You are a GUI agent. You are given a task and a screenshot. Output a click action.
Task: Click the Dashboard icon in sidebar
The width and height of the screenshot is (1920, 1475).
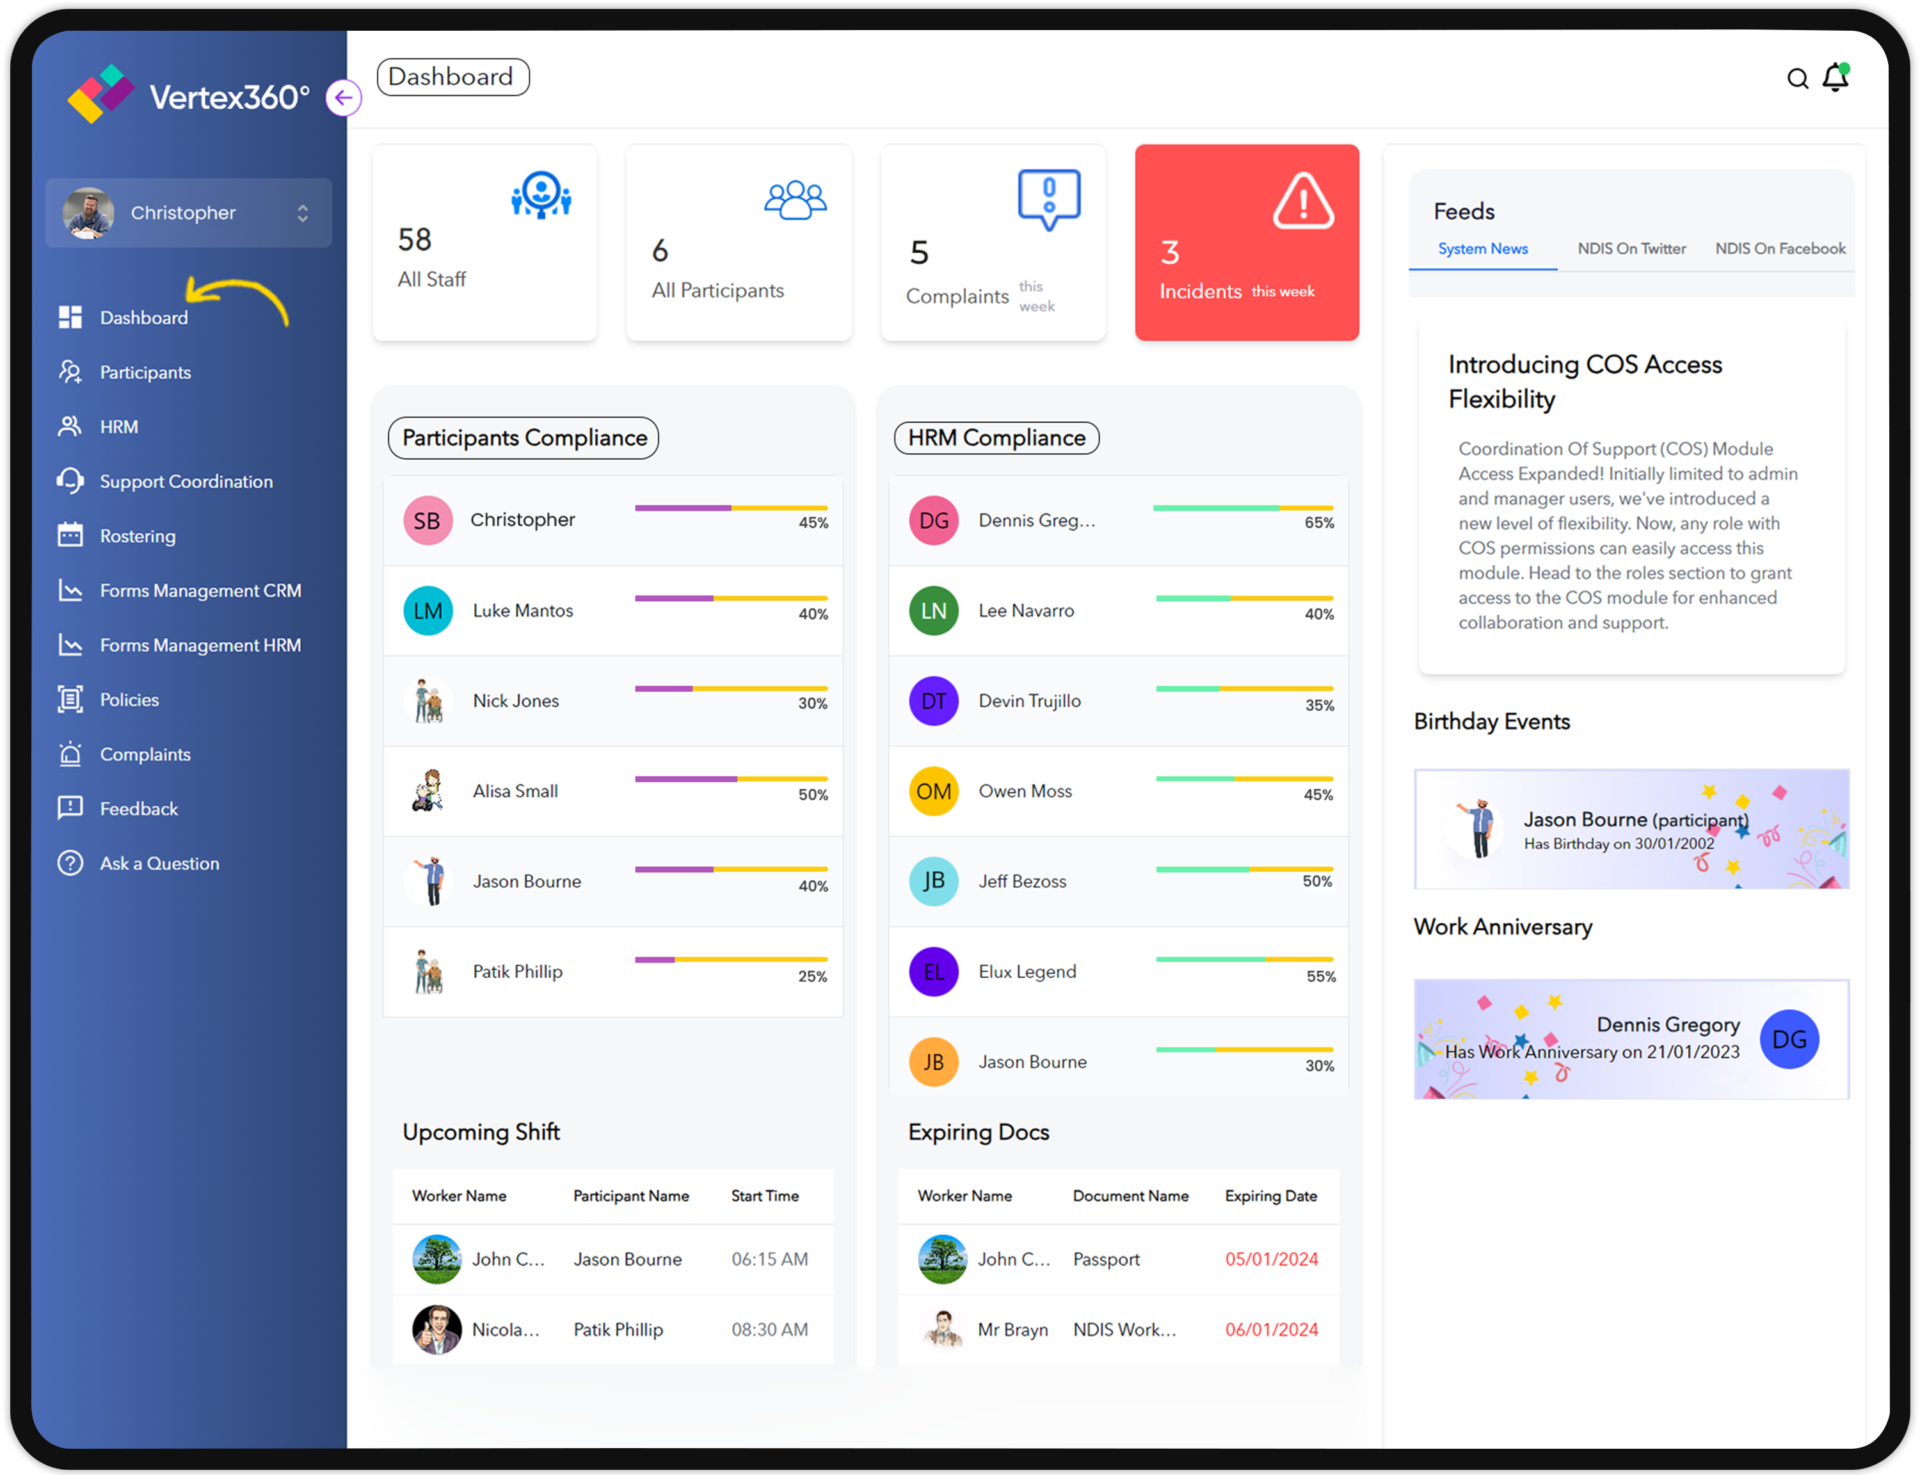[70, 318]
